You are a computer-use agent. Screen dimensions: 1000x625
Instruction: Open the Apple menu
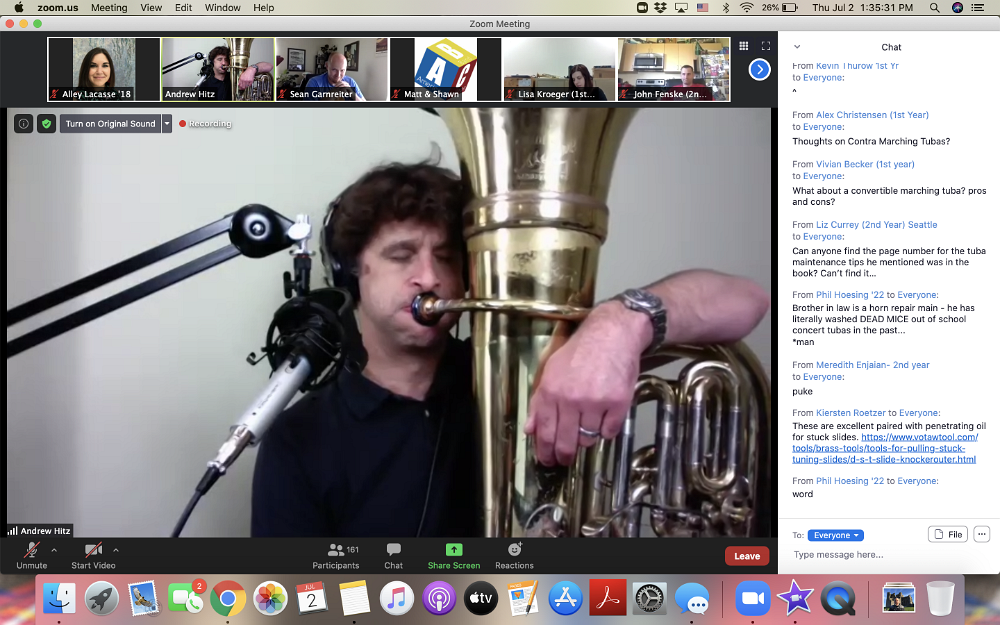coord(18,8)
